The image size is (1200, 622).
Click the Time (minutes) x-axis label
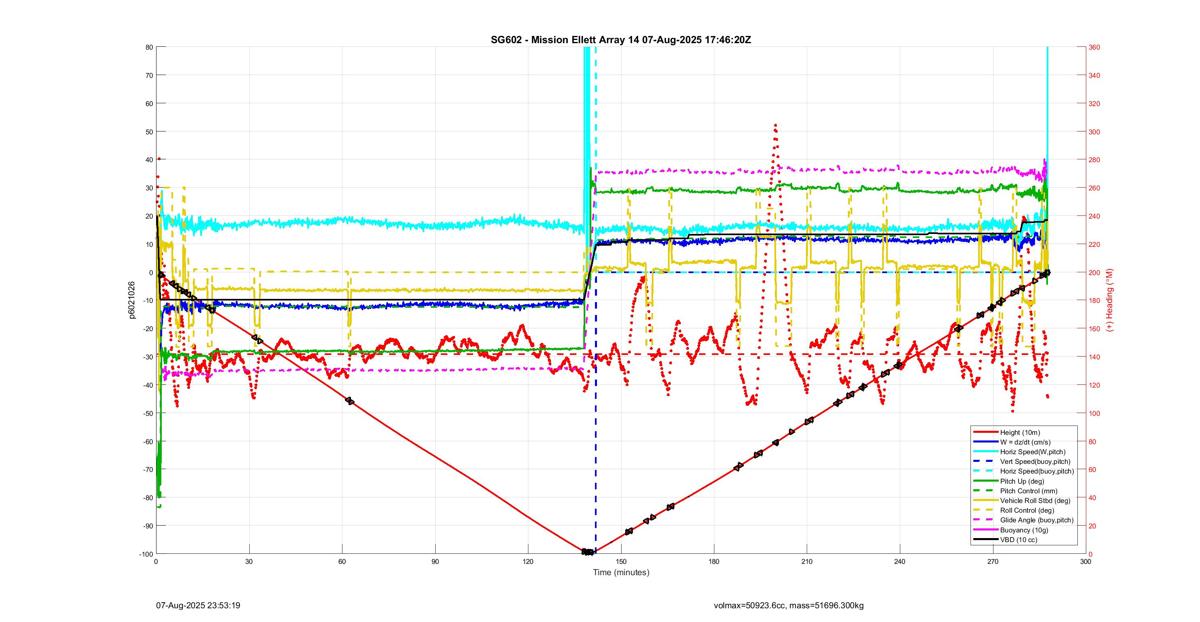[621, 572]
